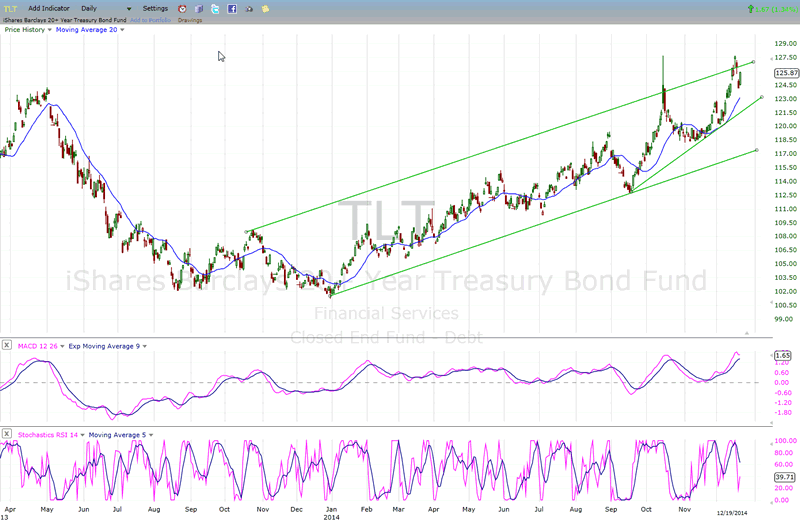
Task: Click the Add to Portfolio link
Action: (x=150, y=20)
